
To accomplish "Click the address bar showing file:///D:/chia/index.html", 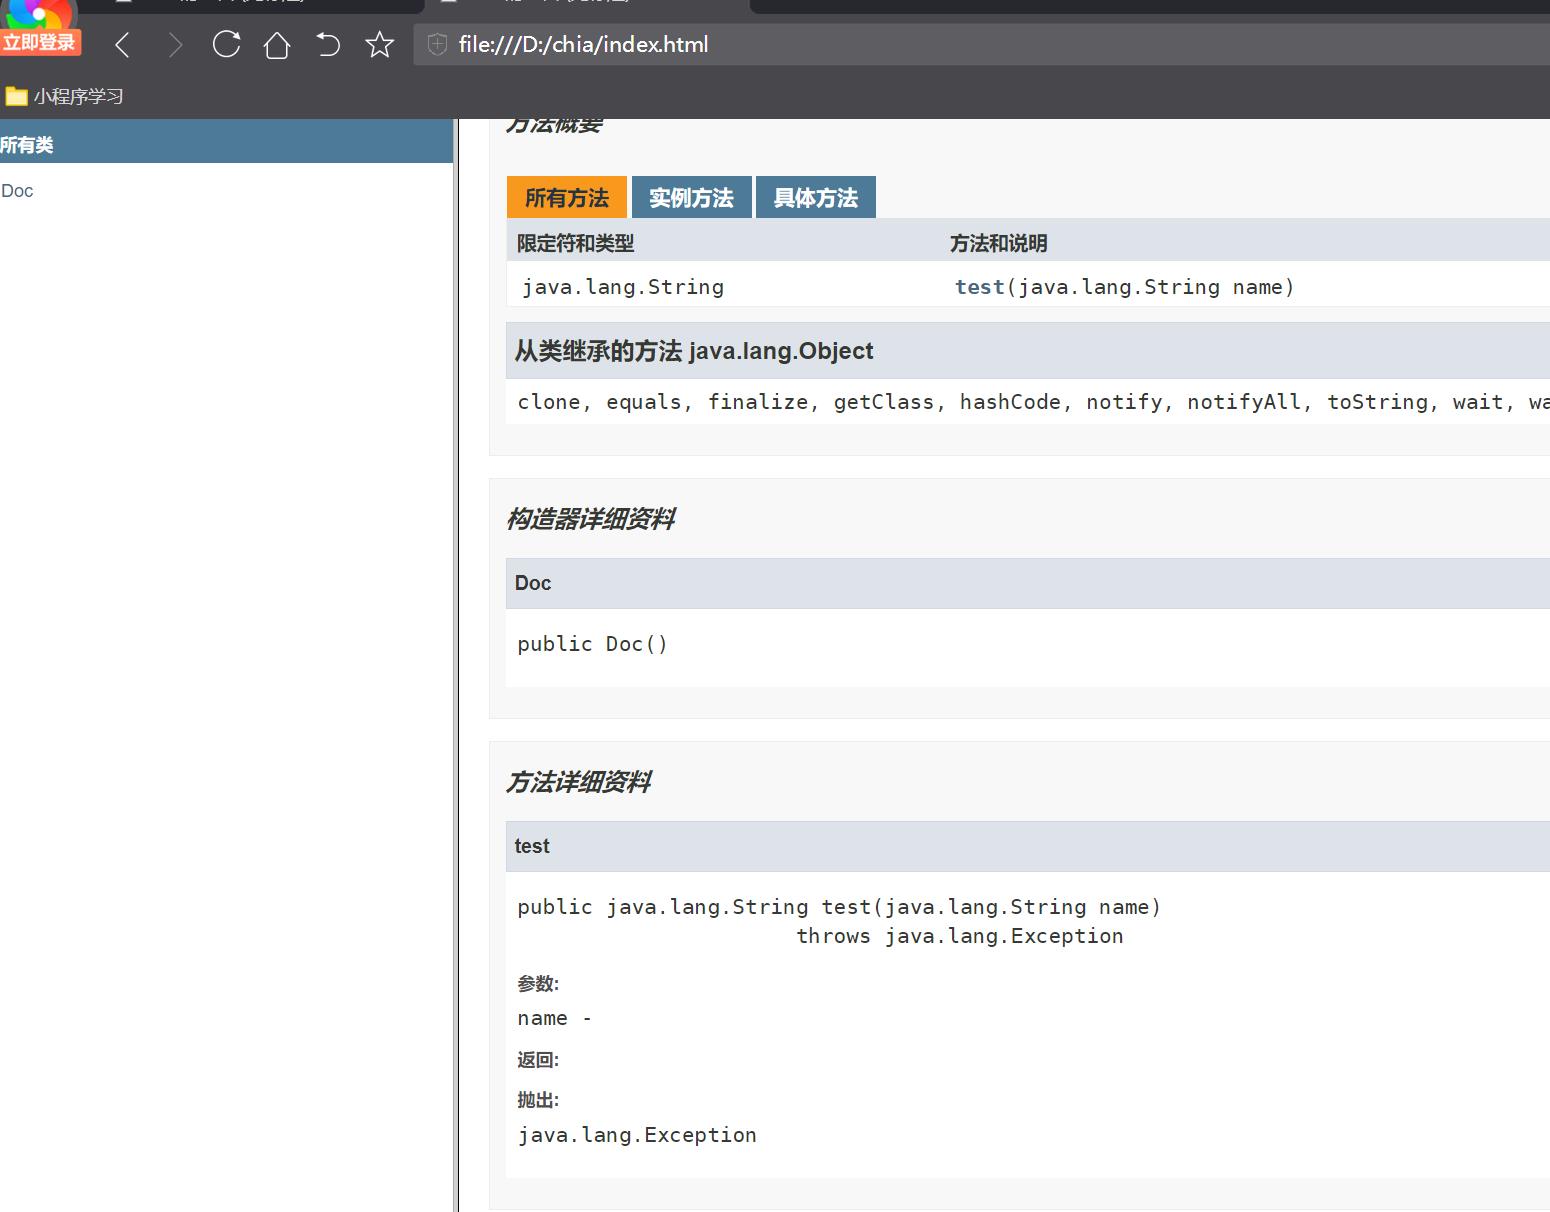I will [x=982, y=44].
